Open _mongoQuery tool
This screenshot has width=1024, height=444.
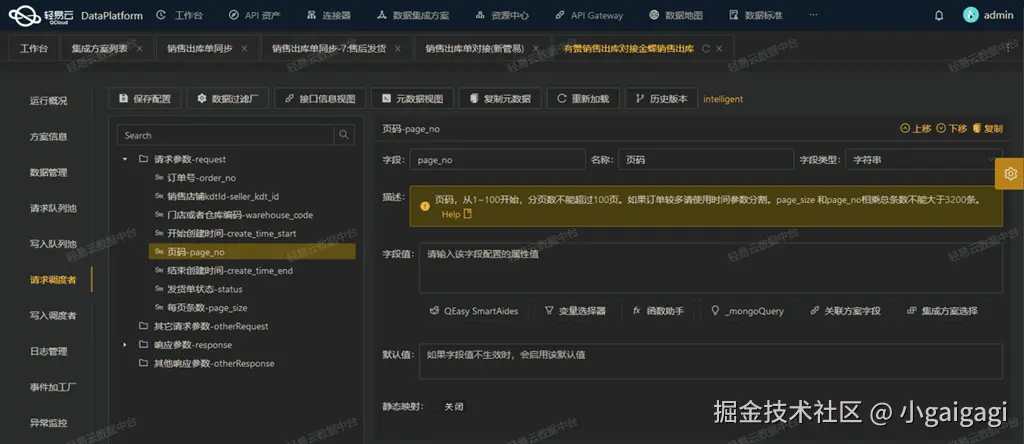coord(748,311)
